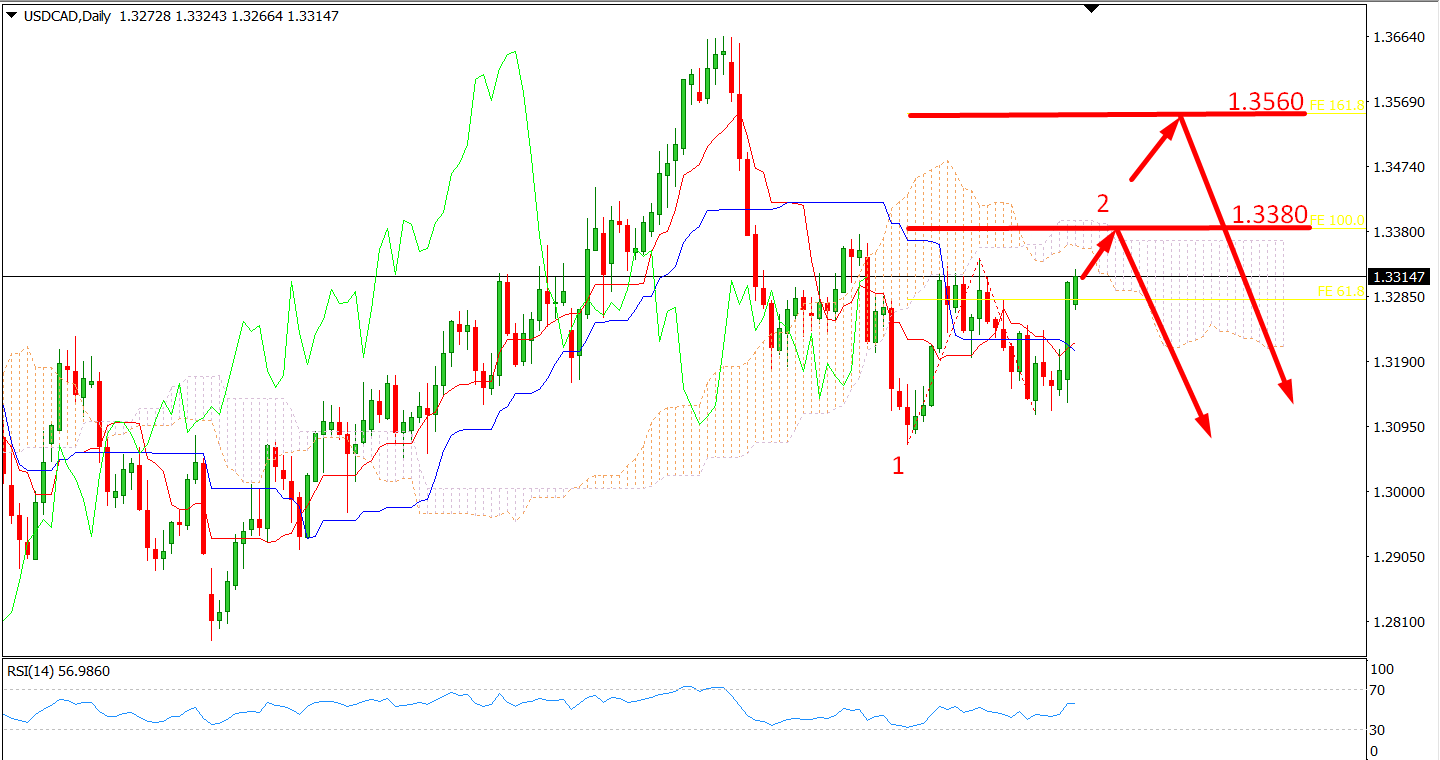Click the chart shift triangle marker at top
The width and height of the screenshot is (1440, 760).
click(1091, 8)
